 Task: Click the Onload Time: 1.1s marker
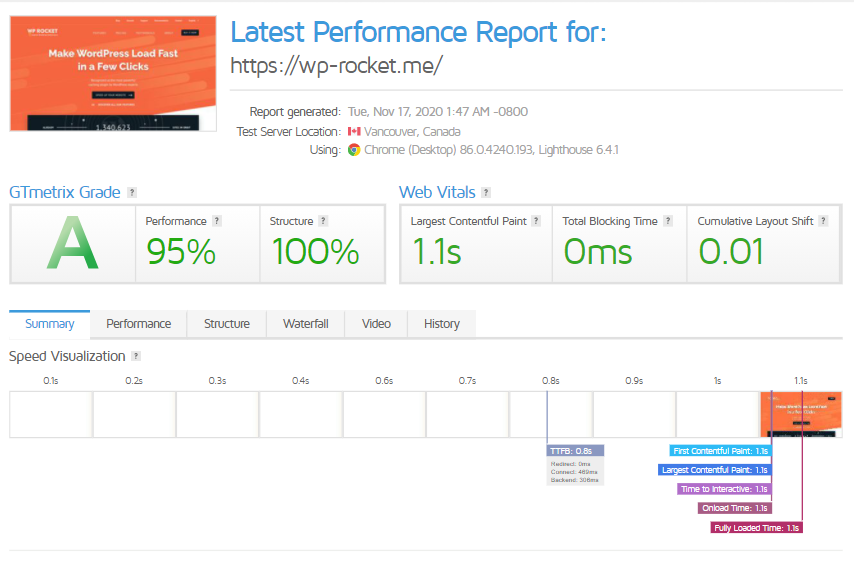tap(735, 508)
